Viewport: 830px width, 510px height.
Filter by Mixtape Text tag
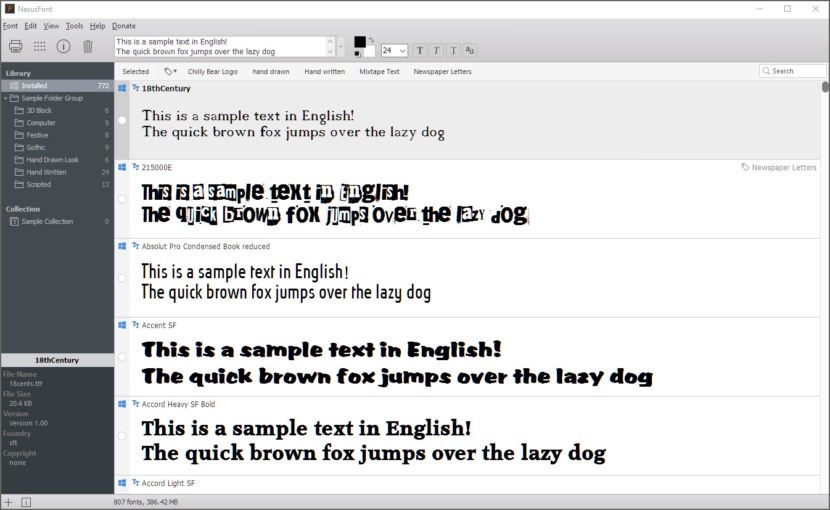click(380, 71)
